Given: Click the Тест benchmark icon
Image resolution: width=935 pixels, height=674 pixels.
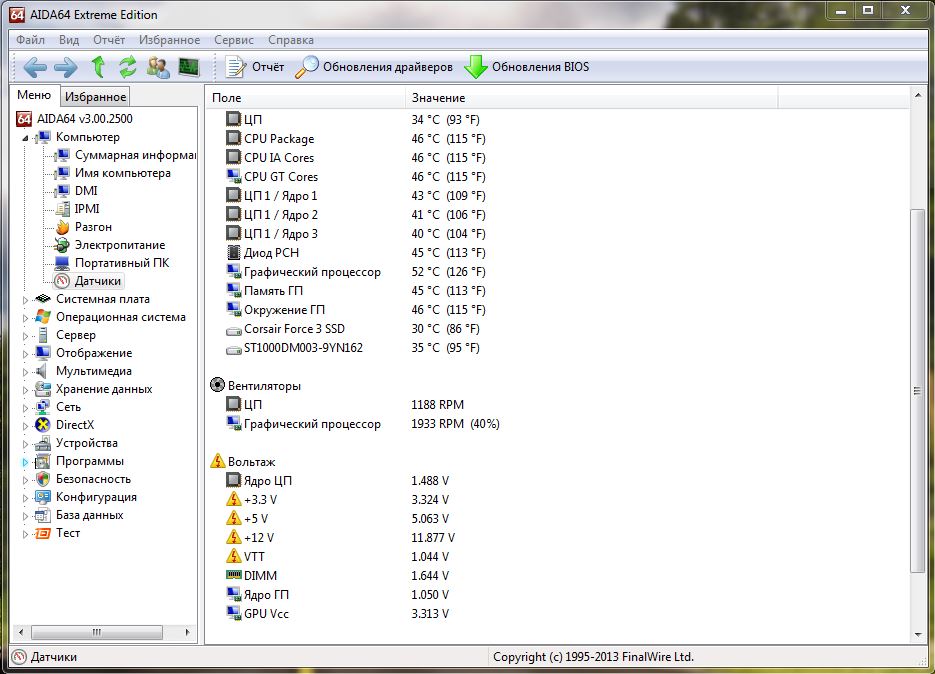Looking at the screenshot, I should [x=42, y=533].
